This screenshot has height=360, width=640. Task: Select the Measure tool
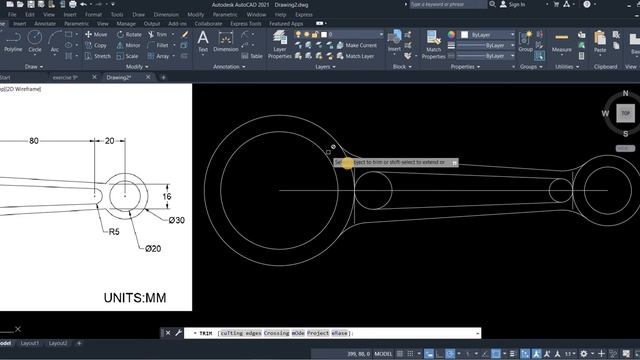point(562,42)
